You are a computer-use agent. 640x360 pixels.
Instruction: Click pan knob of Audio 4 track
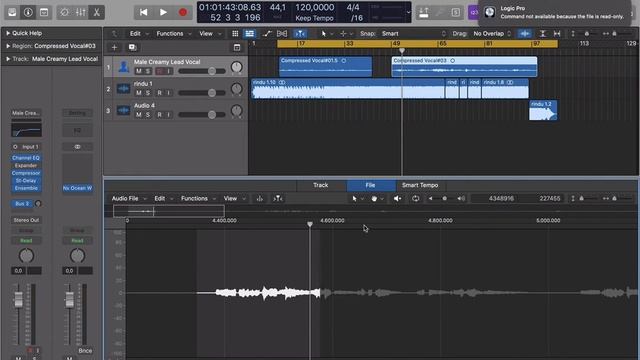click(x=237, y=110)
